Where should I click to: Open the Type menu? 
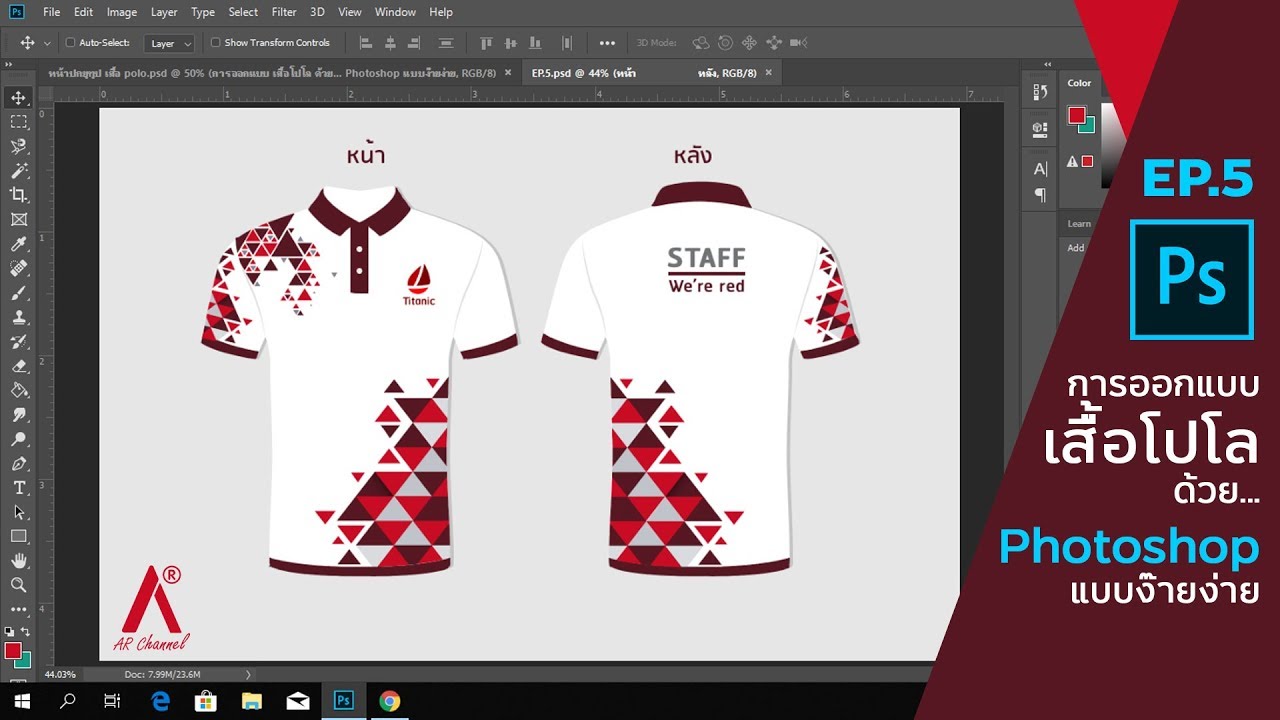[203, 12]
